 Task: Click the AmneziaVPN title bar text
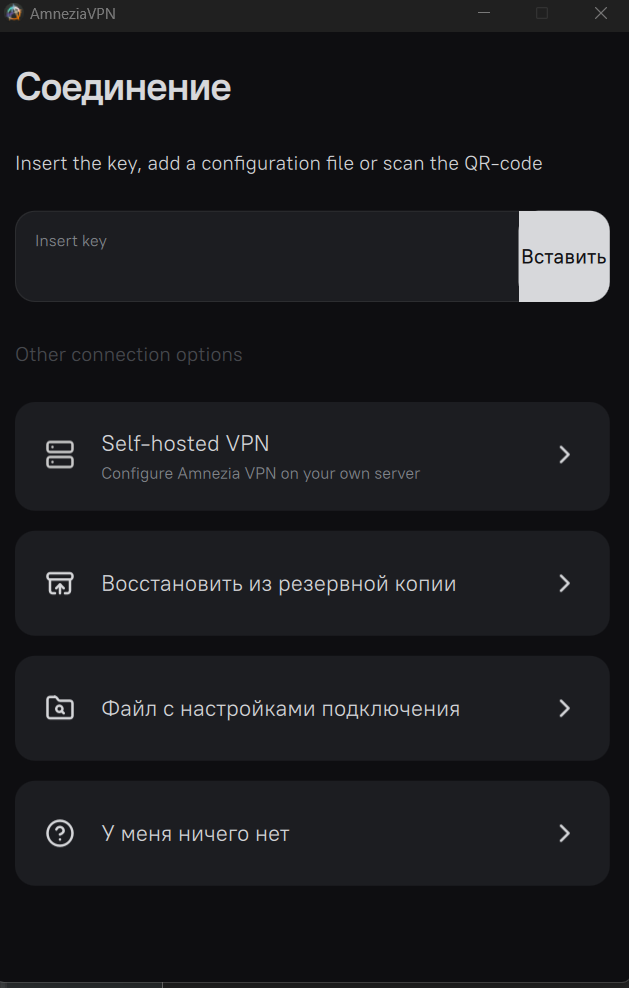(x=72, y=14)
